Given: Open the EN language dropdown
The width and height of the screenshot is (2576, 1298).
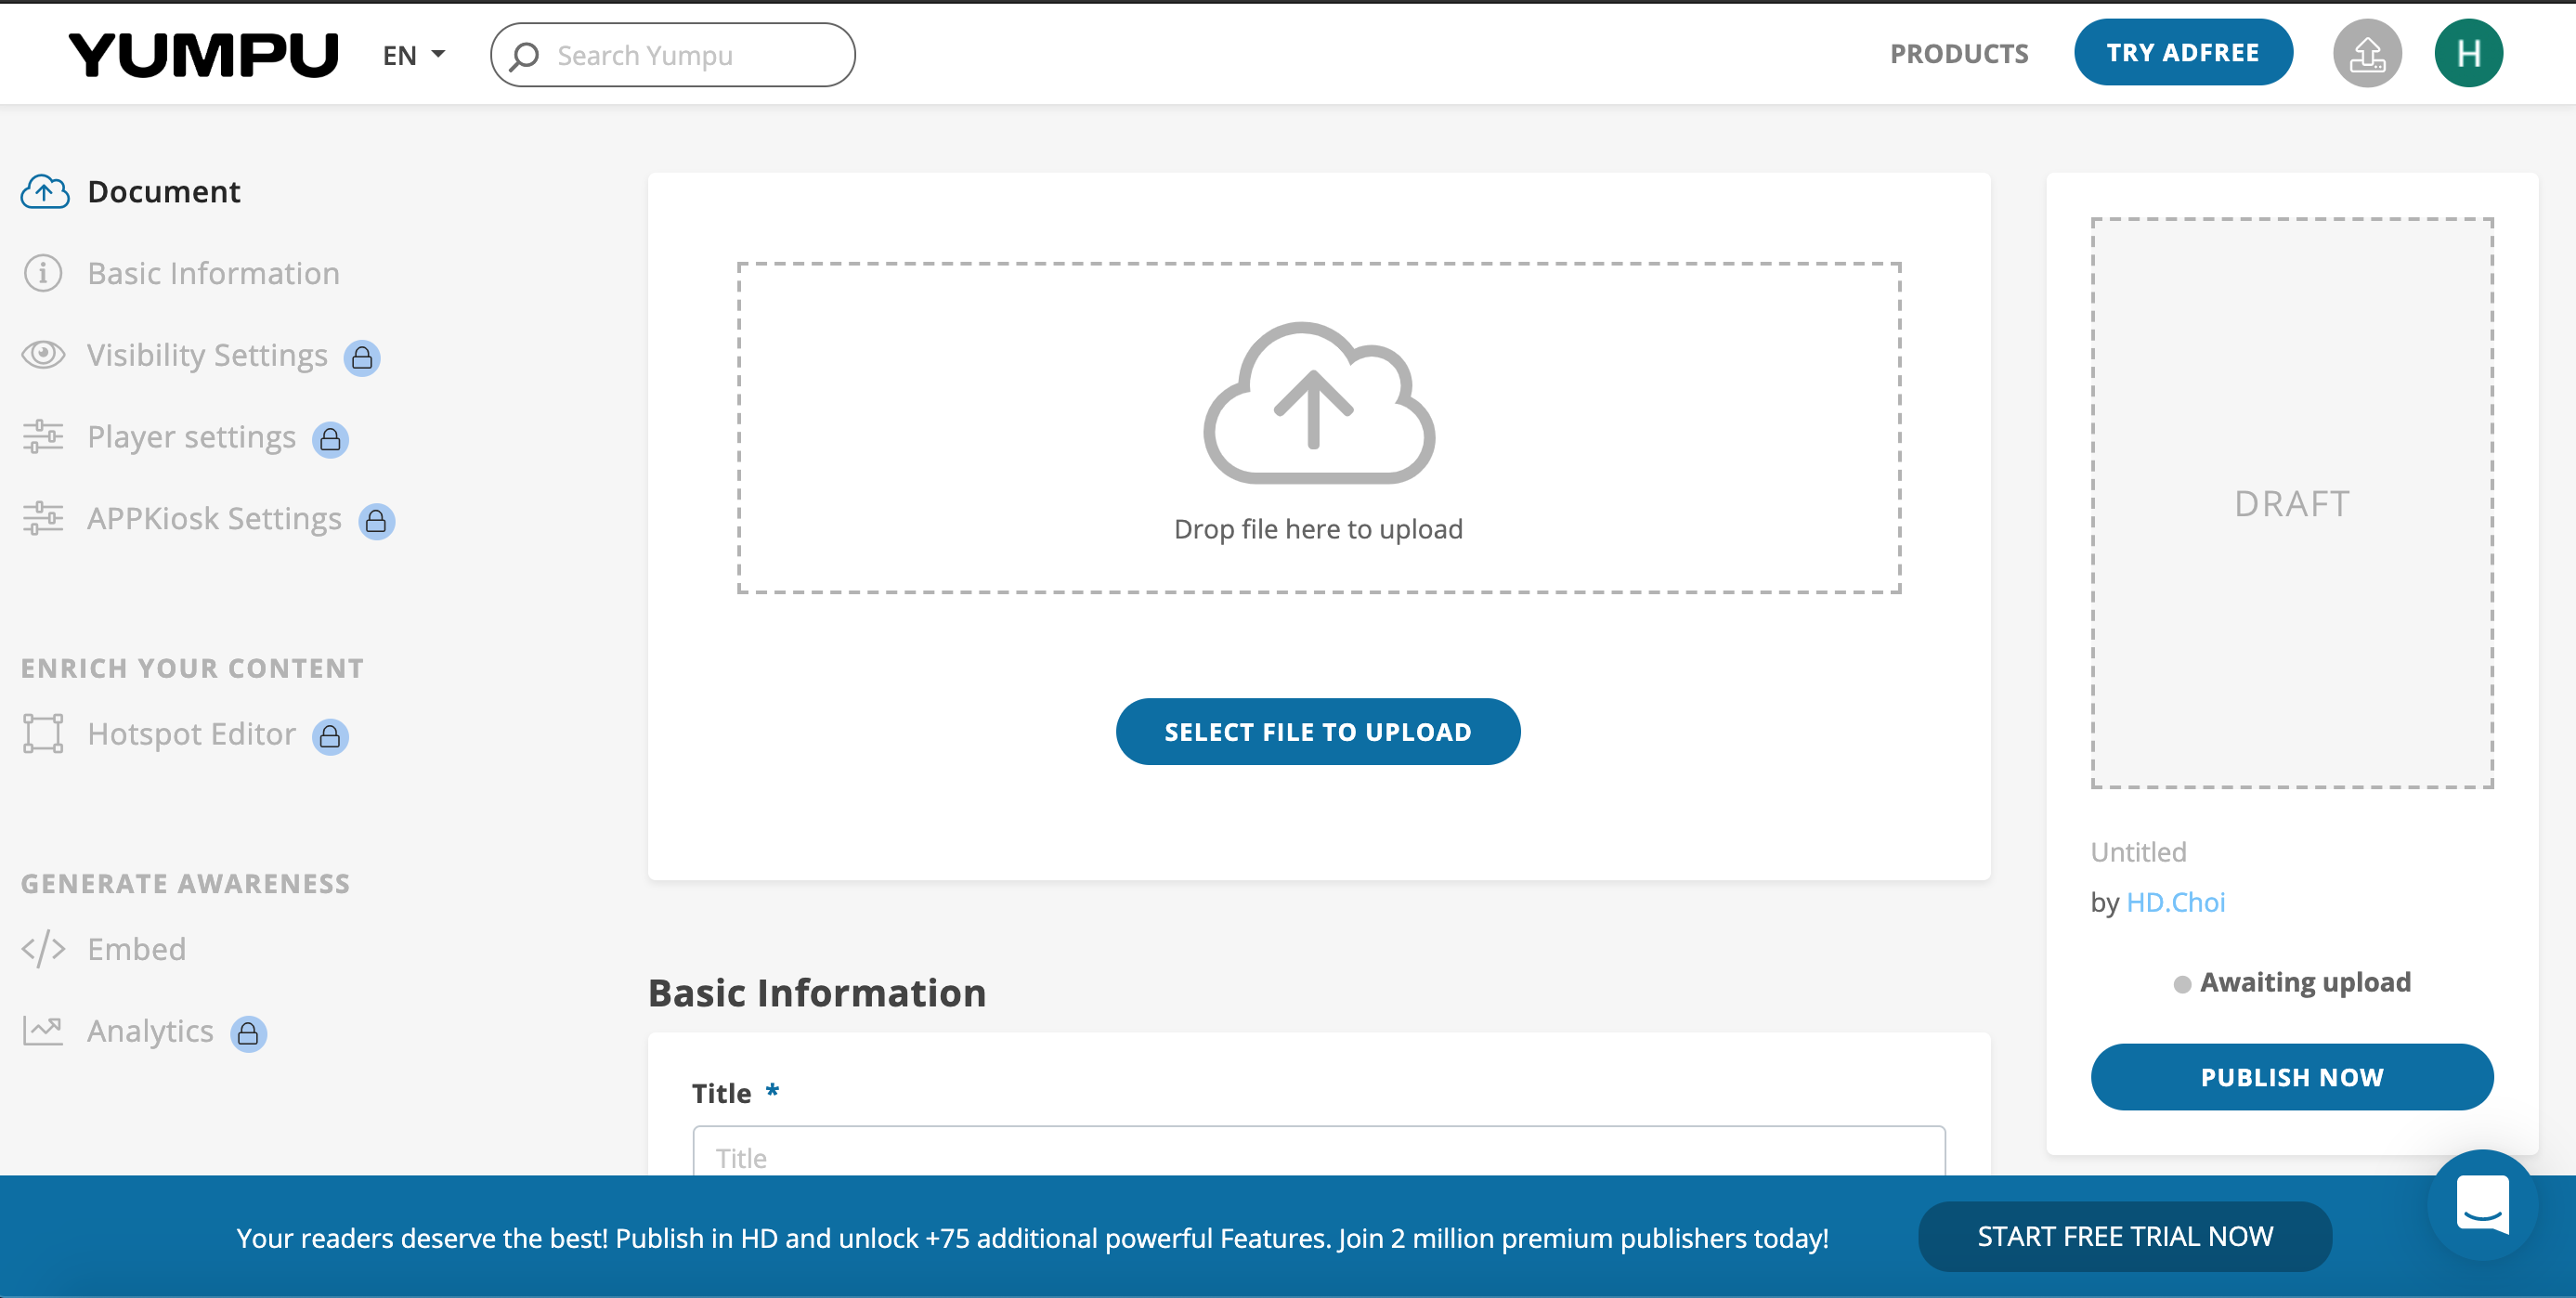Looking at the screenshot, I should point(413,55).
